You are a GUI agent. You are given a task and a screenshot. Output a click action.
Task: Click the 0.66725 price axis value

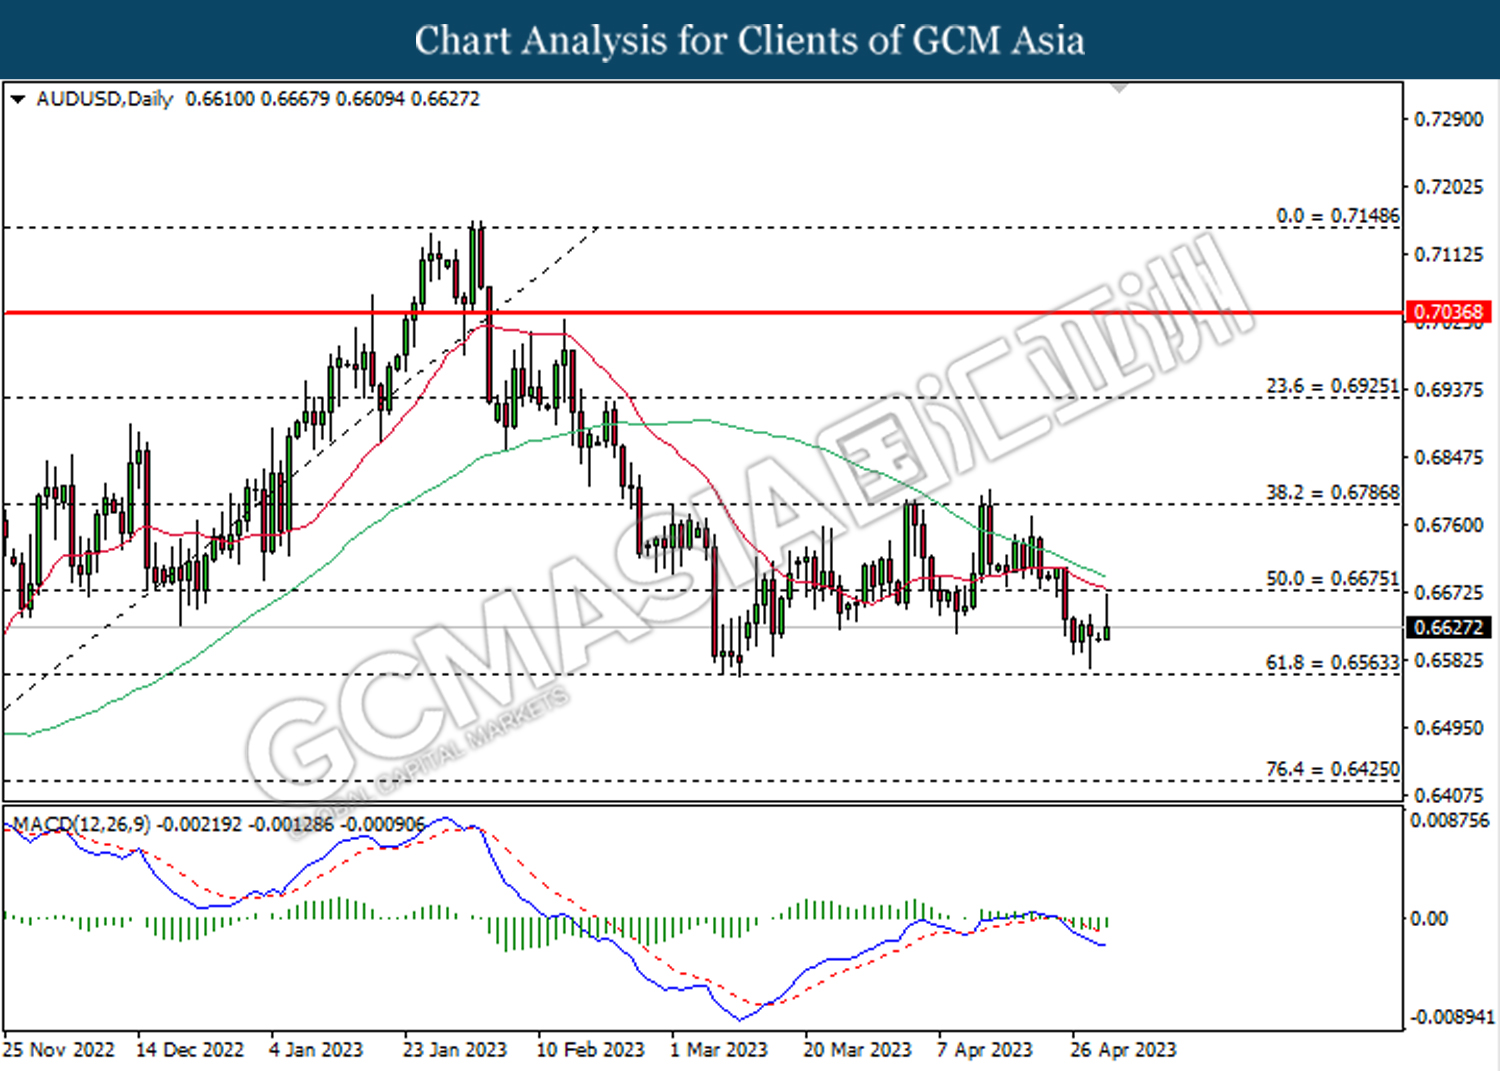[1449, 592]
